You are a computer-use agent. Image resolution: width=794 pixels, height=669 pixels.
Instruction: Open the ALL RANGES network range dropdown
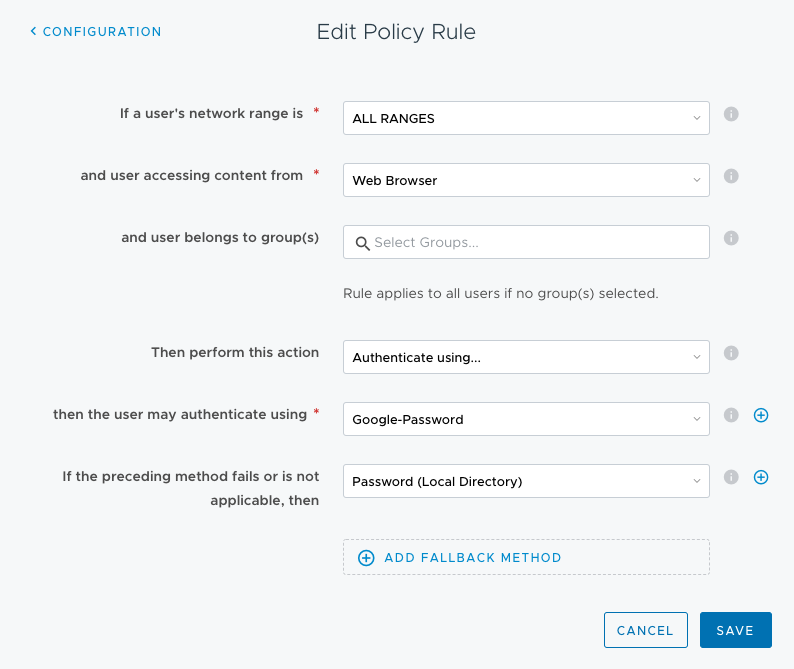pos(526,118)
